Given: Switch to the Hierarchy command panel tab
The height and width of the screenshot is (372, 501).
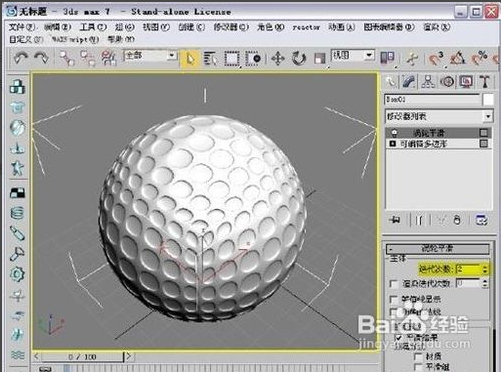Looking at the screenshot, I should tap(428, 81).
